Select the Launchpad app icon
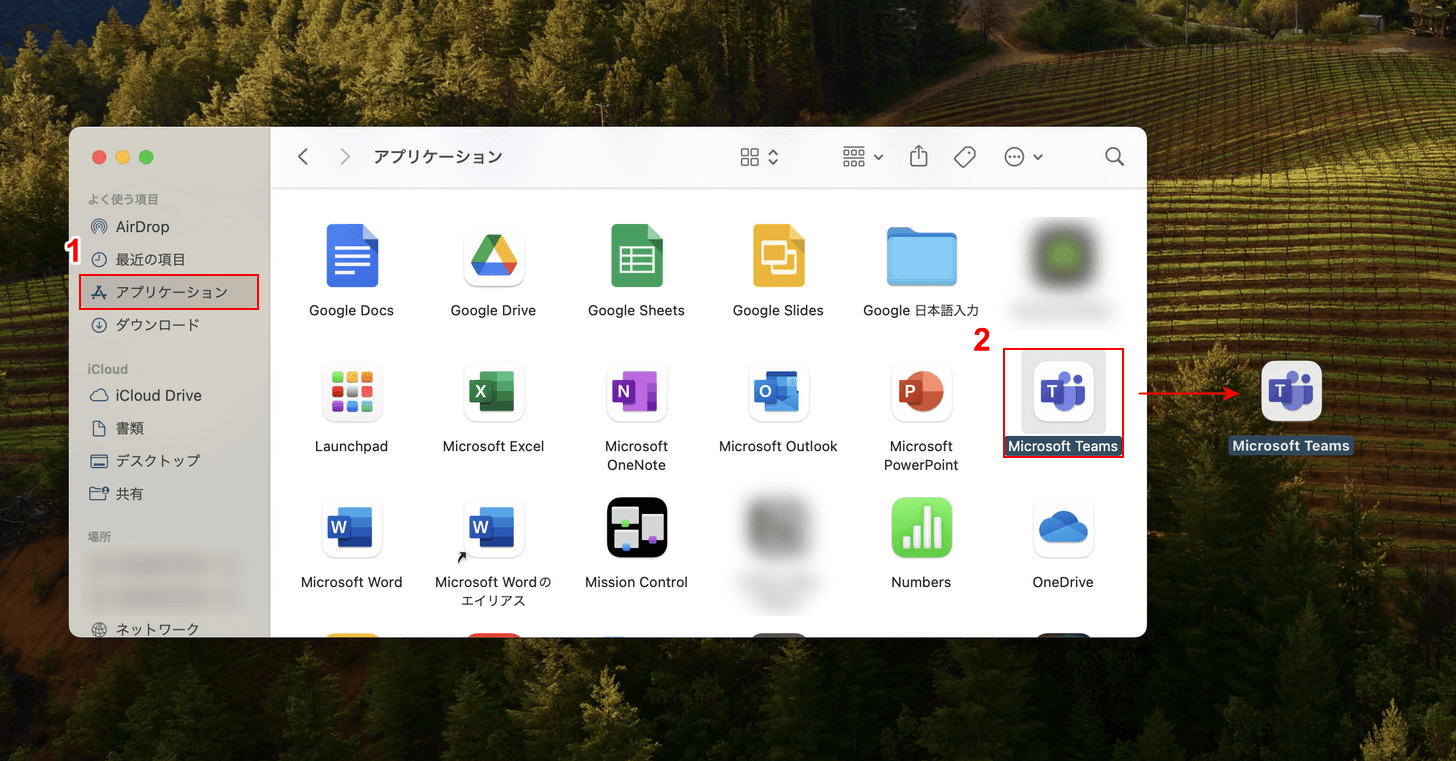Viewport: 1456px width, 761px height. pos(352,391)
